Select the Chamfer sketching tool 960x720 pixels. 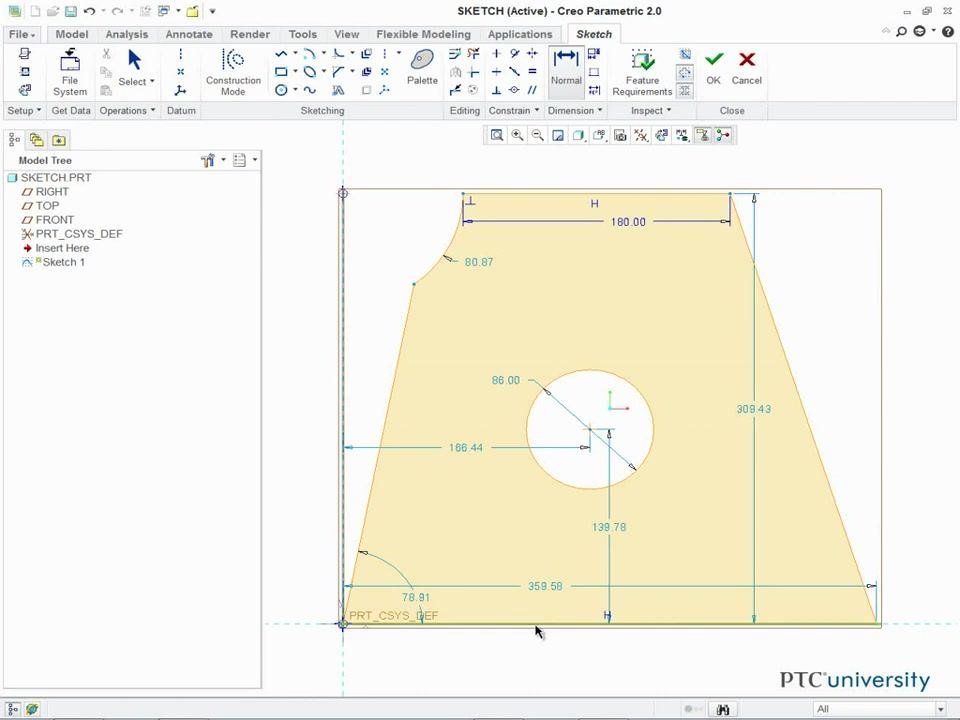[338, 72]
